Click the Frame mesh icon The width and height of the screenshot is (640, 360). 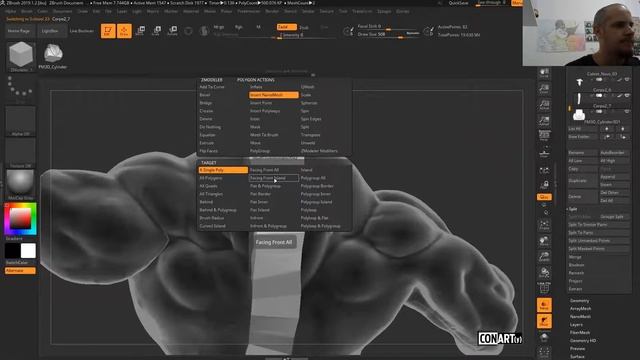coord(544,225)
